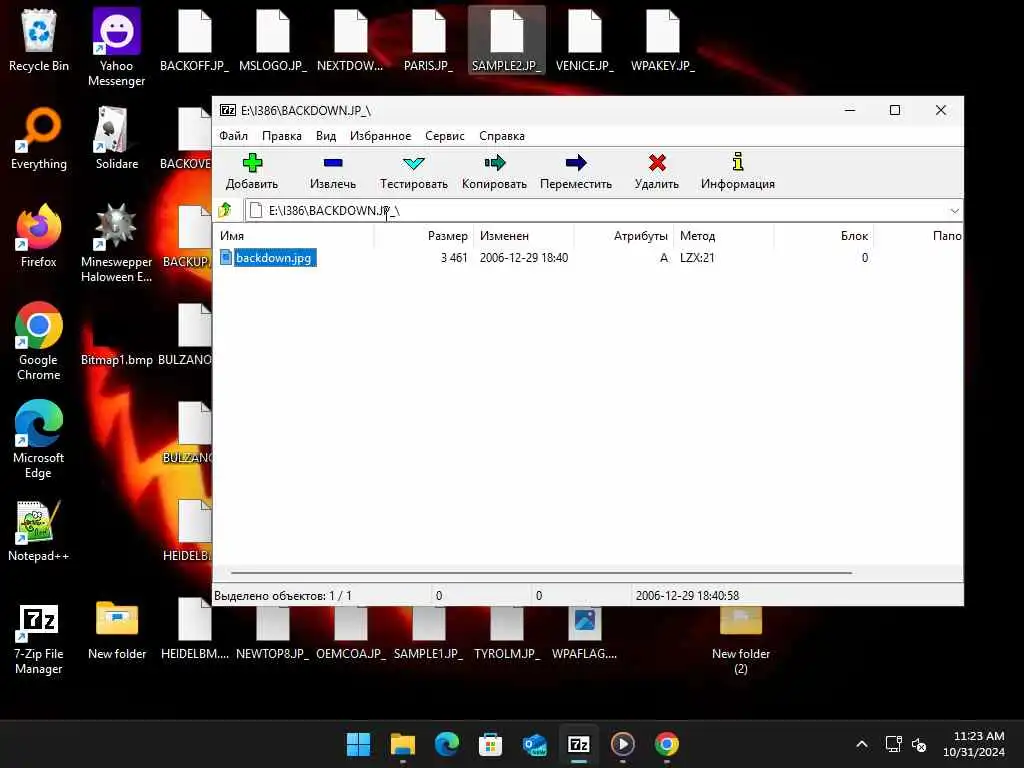Click the 2006-12-29 18:40 modified date cell
Viewport: 1024px width, 768px height.
click(x=524, y=258)
